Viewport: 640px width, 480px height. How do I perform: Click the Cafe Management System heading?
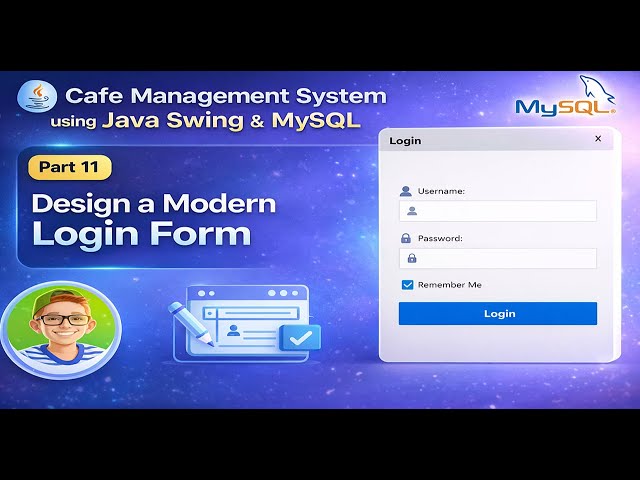click(x=225, y=96)
